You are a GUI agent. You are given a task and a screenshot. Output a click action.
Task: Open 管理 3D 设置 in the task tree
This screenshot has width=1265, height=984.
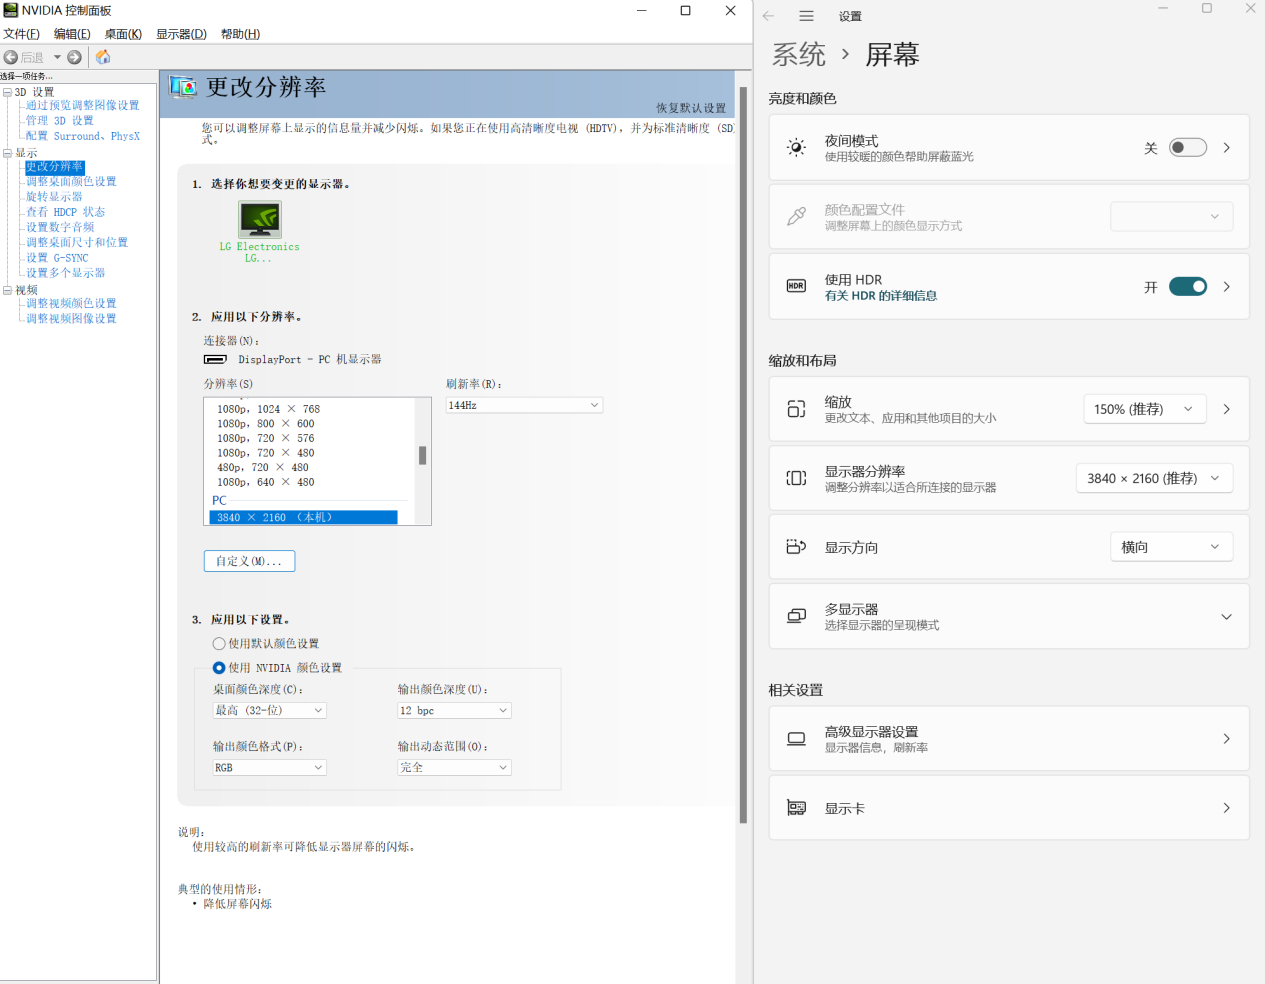coord(60,121)
